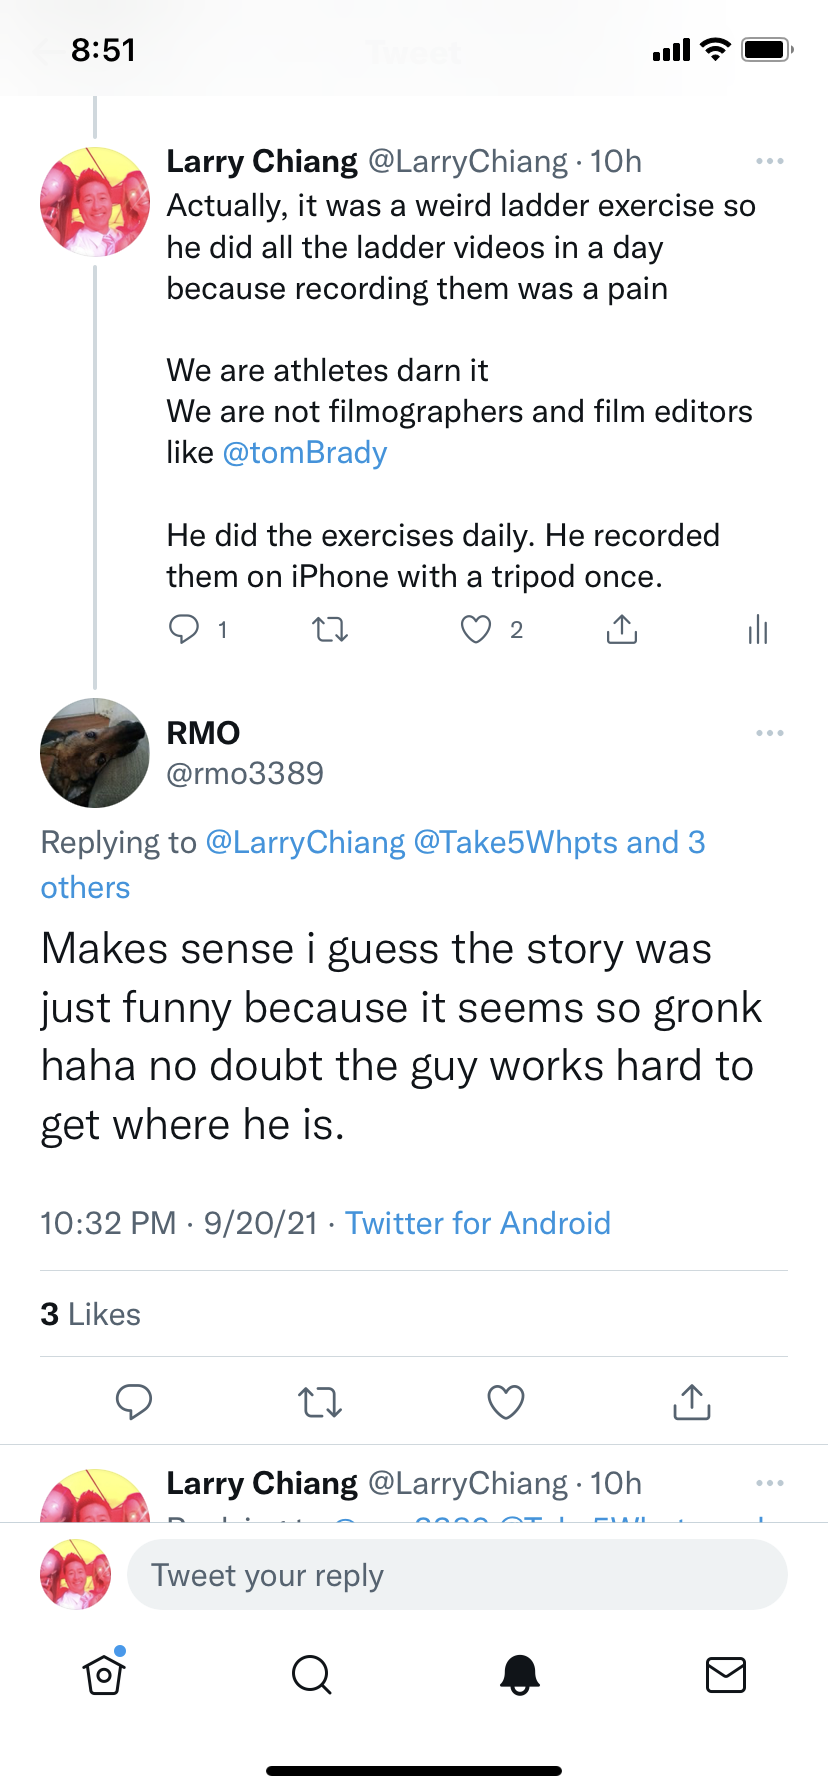Tap the Twitter for Android link
The image size is (828, 1792).
tap(477, 1223)
